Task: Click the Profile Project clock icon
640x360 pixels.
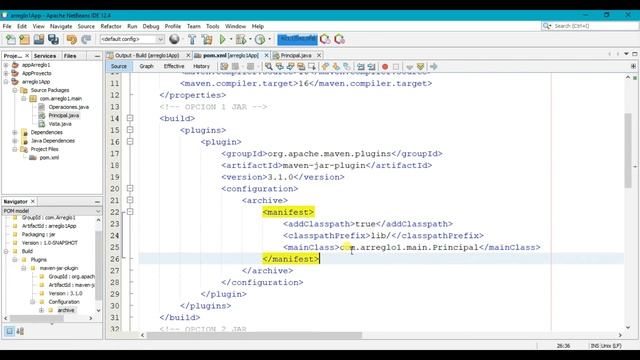Action: 260,39
